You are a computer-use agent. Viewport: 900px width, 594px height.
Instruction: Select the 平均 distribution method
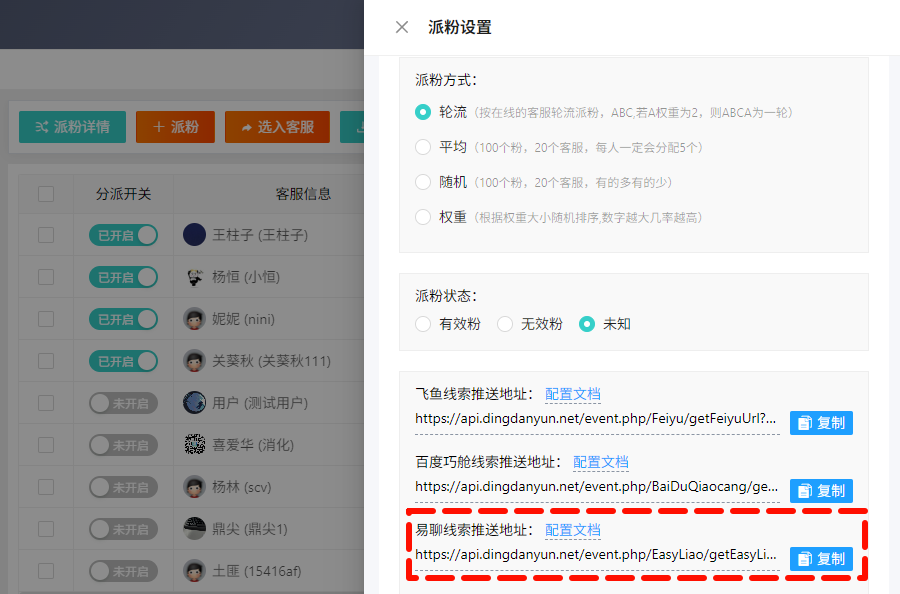pos(423,147)
